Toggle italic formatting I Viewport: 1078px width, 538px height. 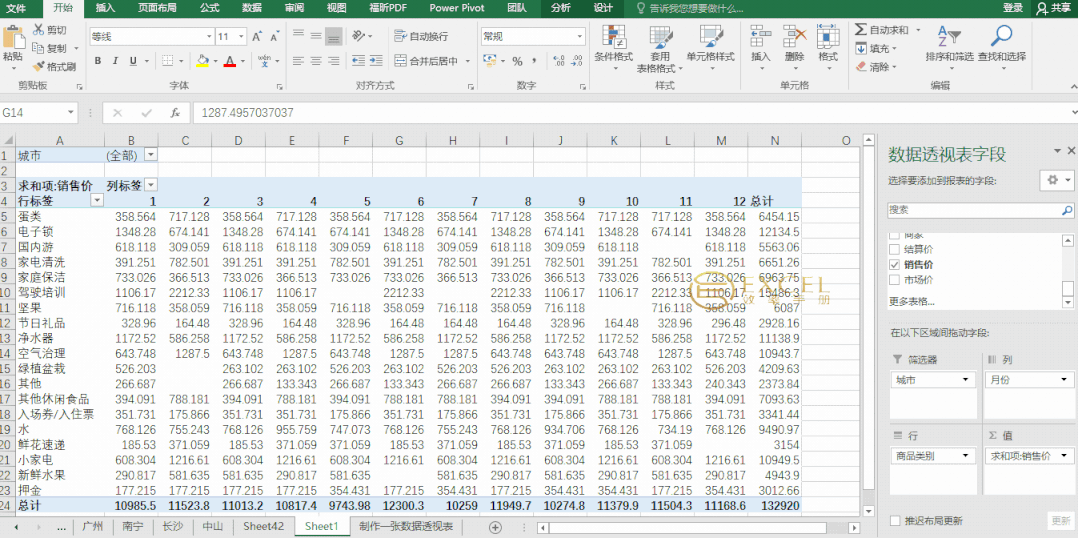coord(116,61)
